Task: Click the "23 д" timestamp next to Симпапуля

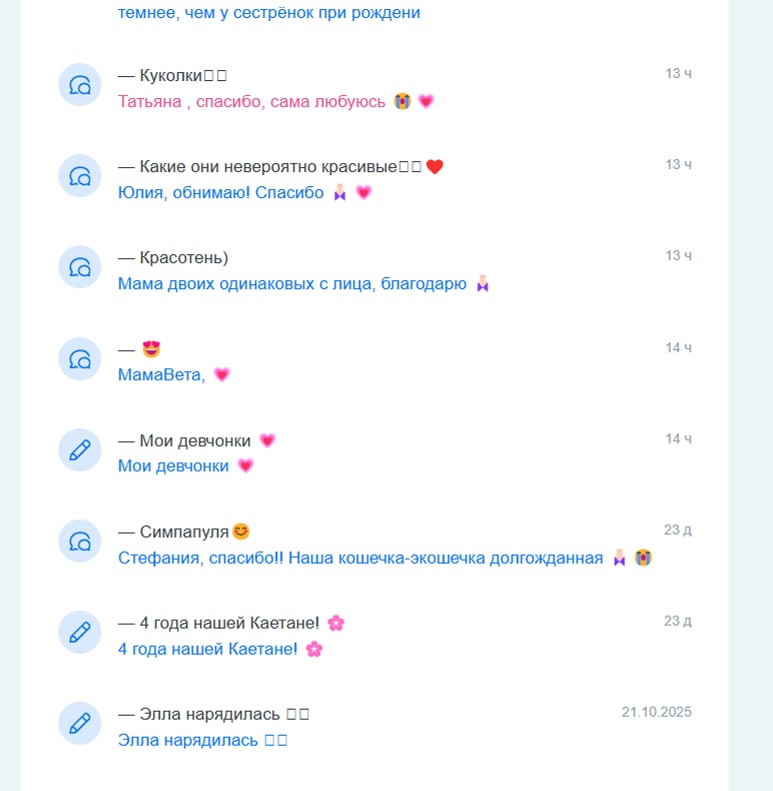Action: (678, 530)
